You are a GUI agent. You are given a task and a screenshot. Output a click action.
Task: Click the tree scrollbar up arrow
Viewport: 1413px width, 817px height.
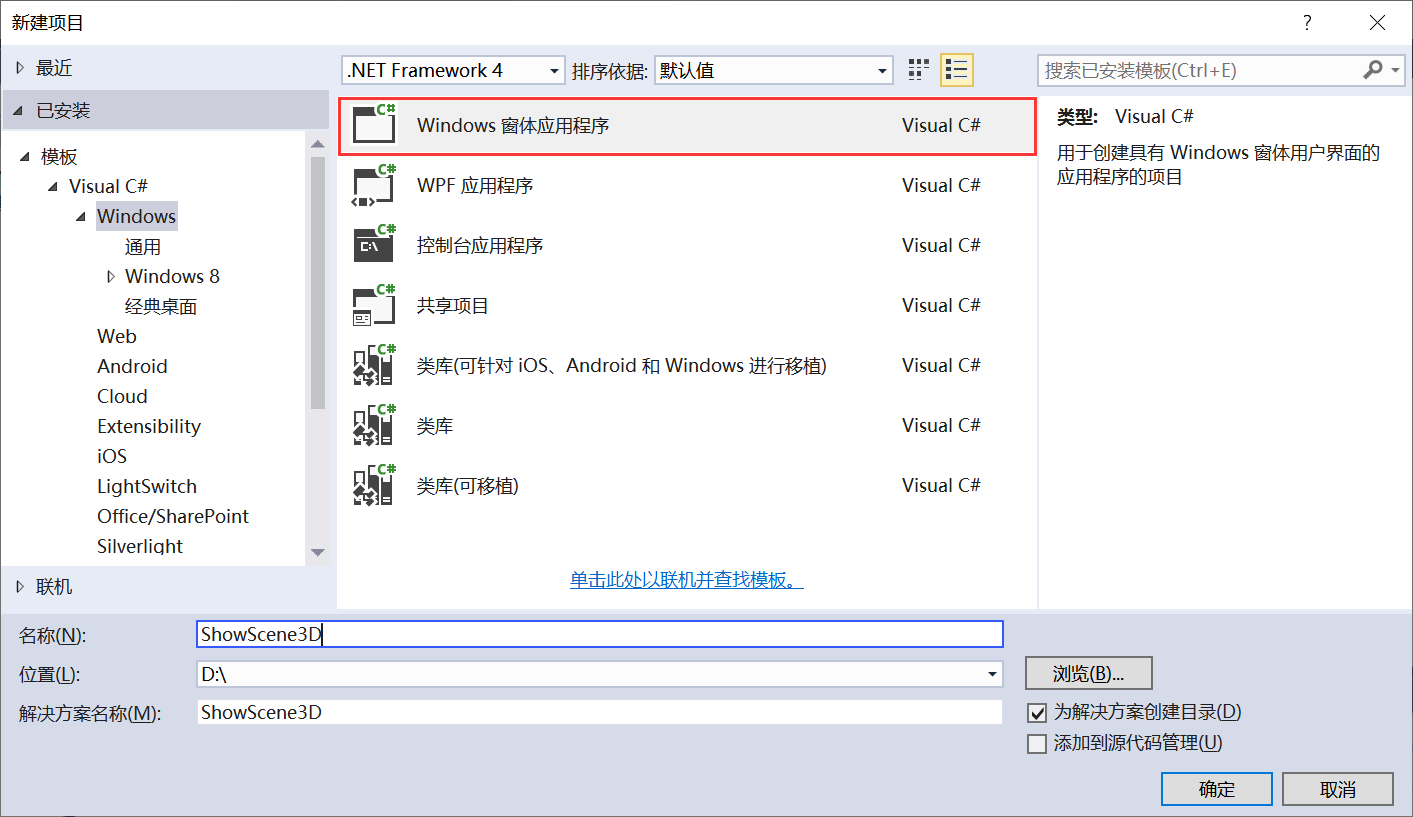click(x=318, y=142)
